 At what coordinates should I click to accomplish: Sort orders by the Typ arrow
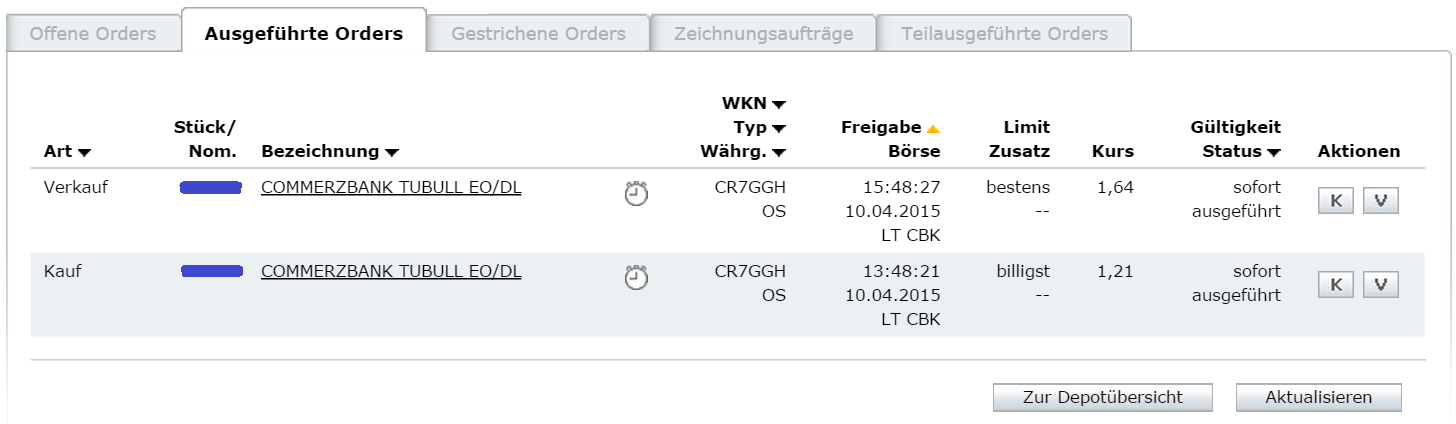779,128
